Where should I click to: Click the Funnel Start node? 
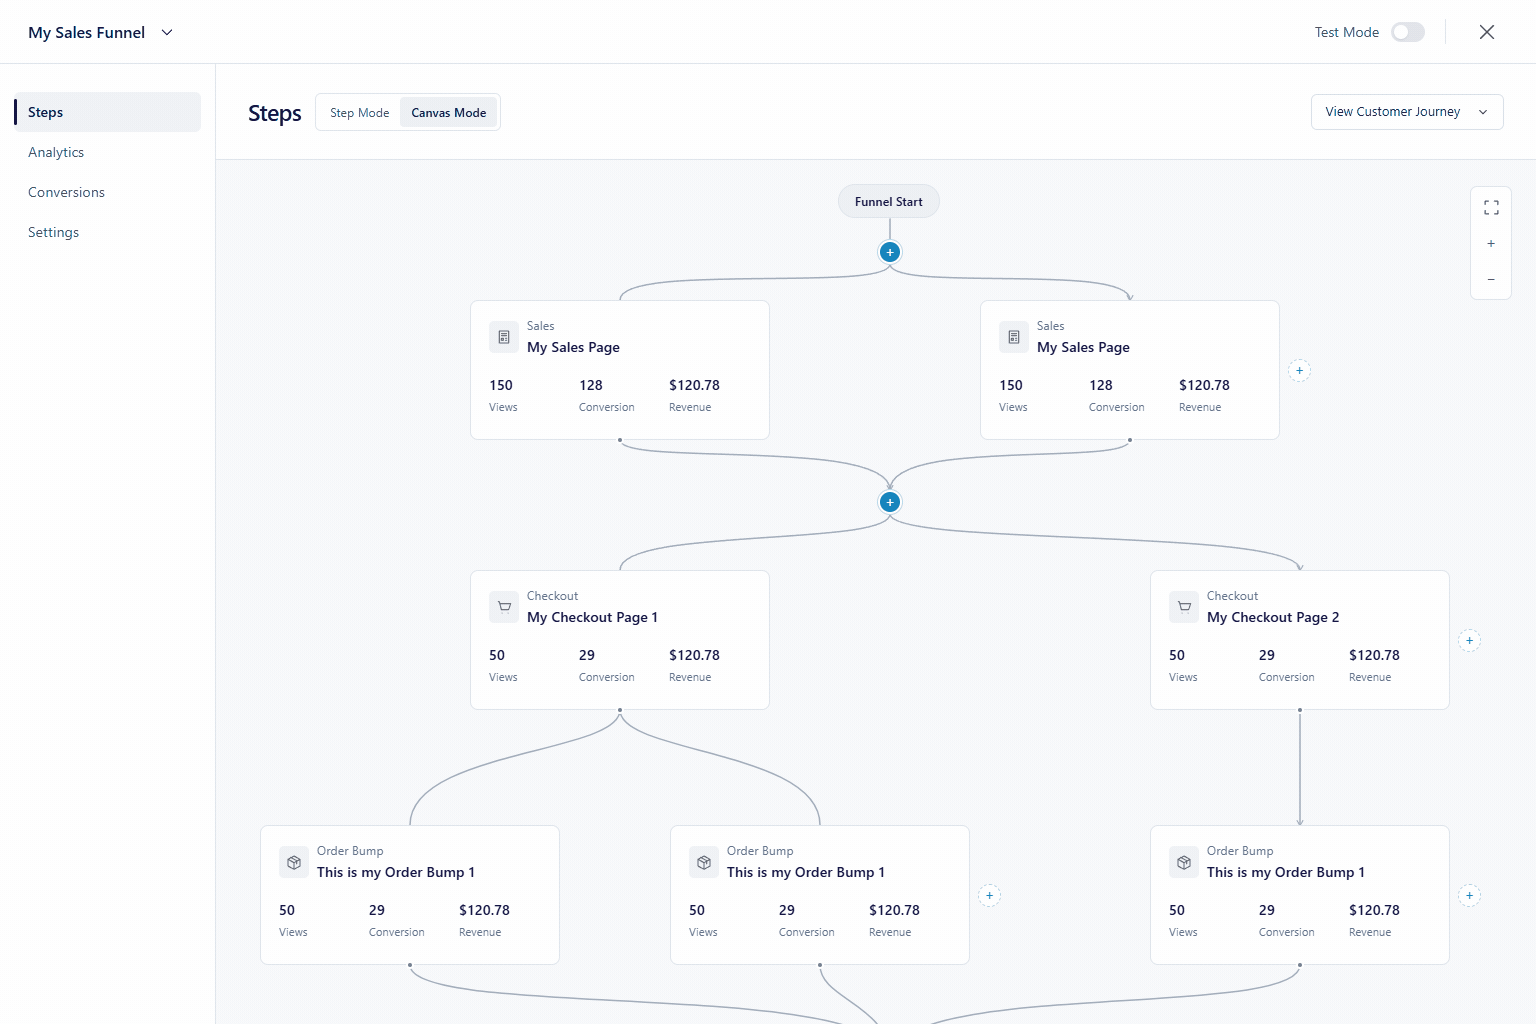[889, 201]
